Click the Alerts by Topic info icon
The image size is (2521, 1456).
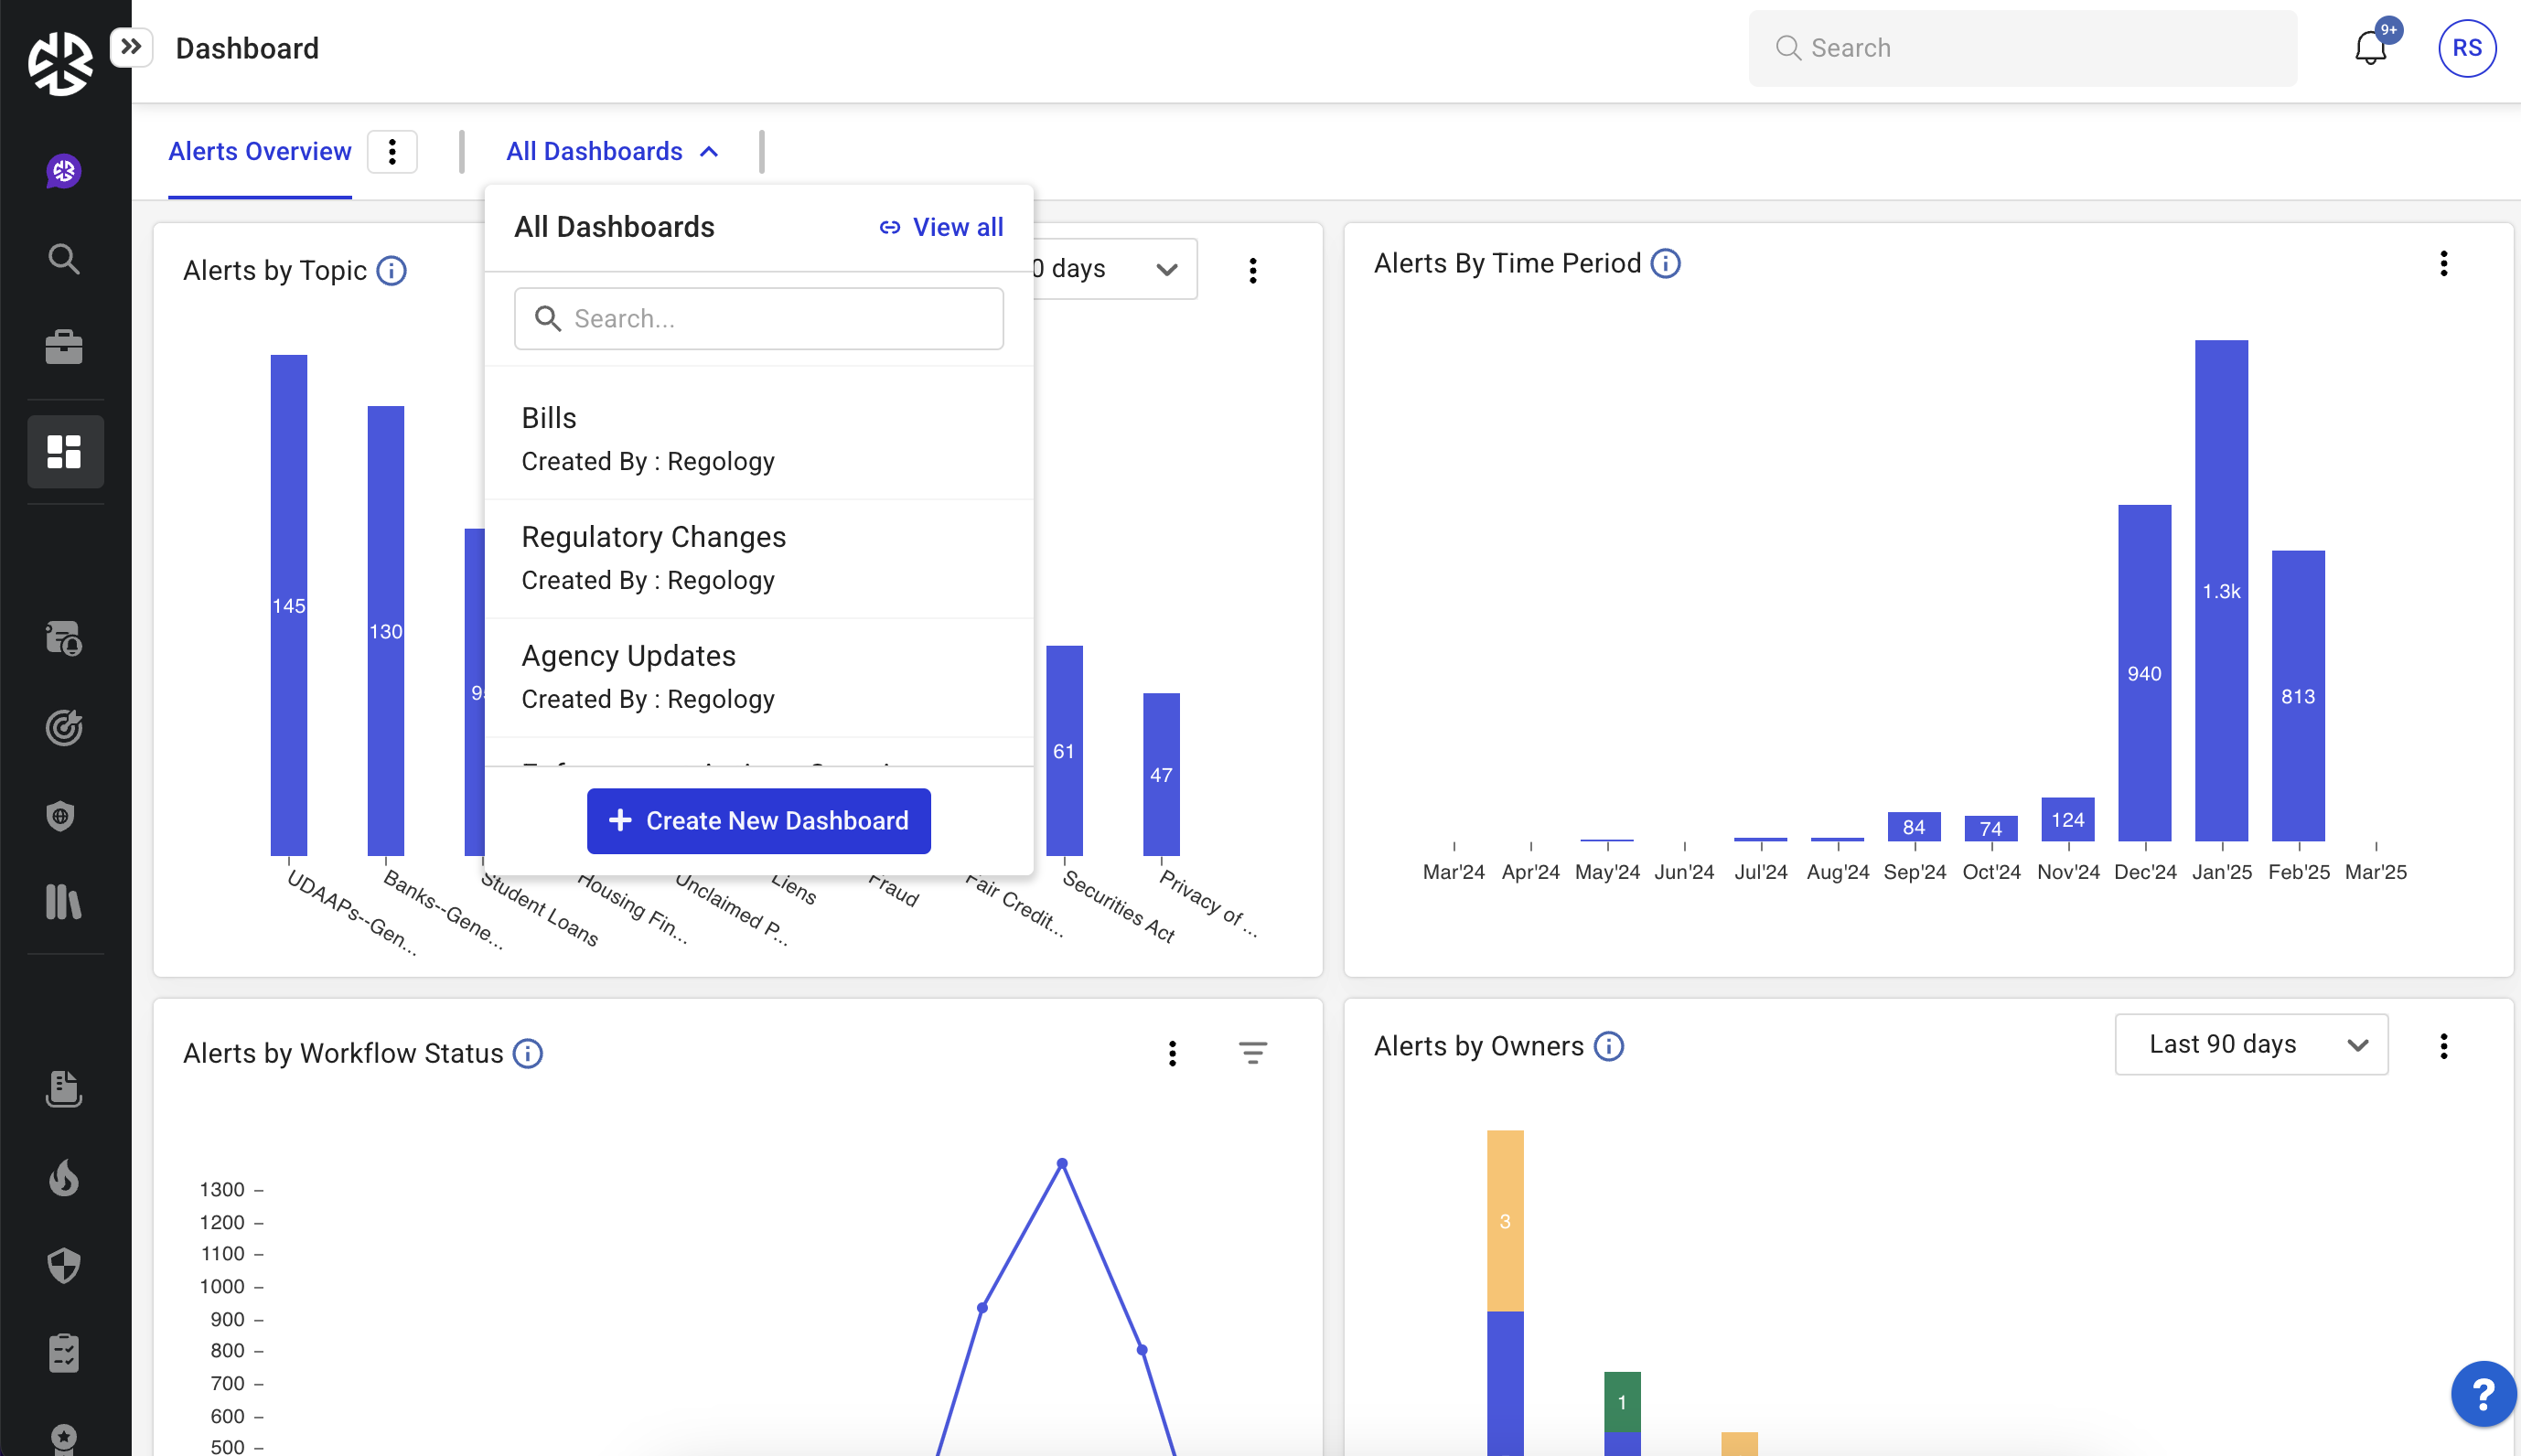click(x=391, y=271)
